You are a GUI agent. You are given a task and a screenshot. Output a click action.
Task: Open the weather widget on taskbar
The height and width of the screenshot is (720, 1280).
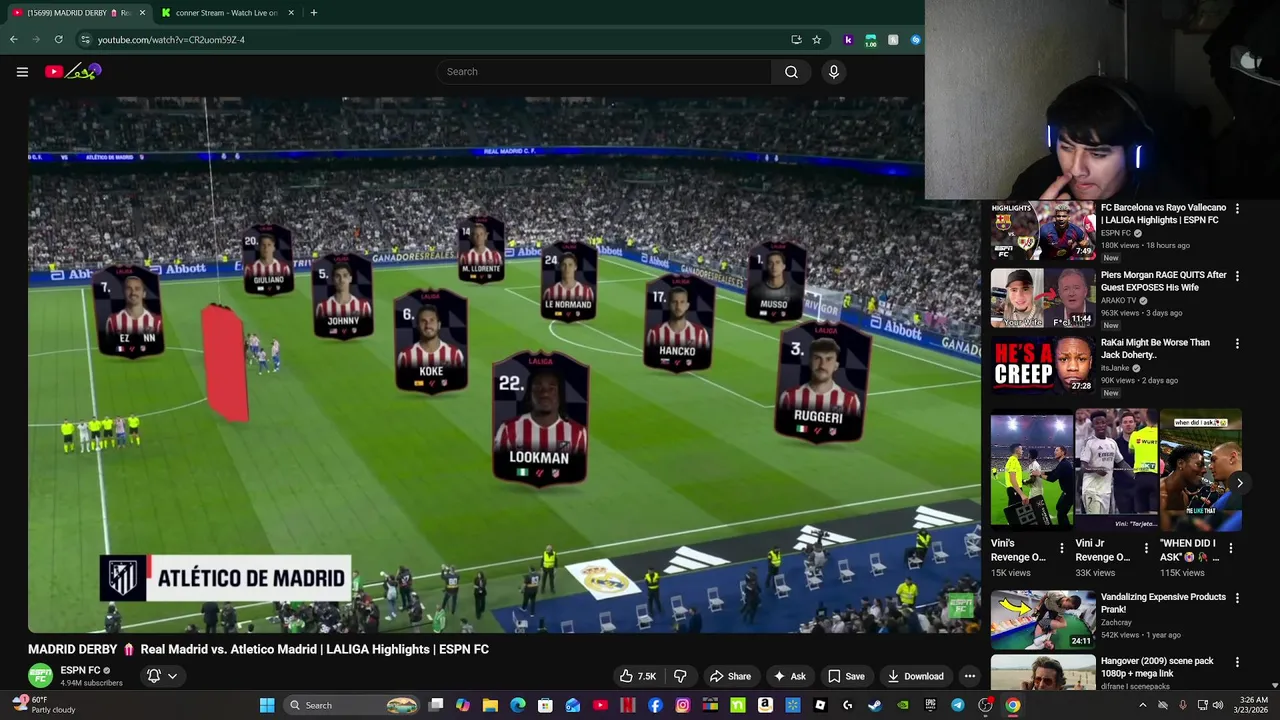45,705
